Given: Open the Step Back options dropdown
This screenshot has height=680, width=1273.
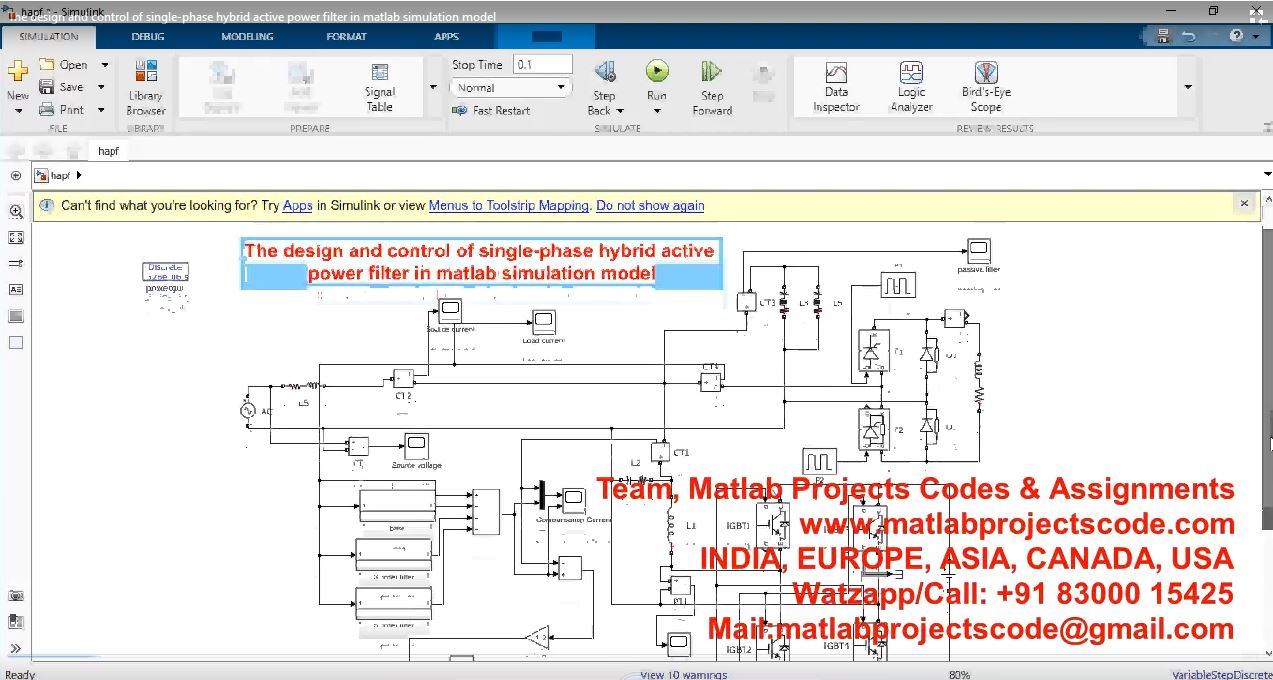Looking at the screenshot, I should click(x=620, y=111).
